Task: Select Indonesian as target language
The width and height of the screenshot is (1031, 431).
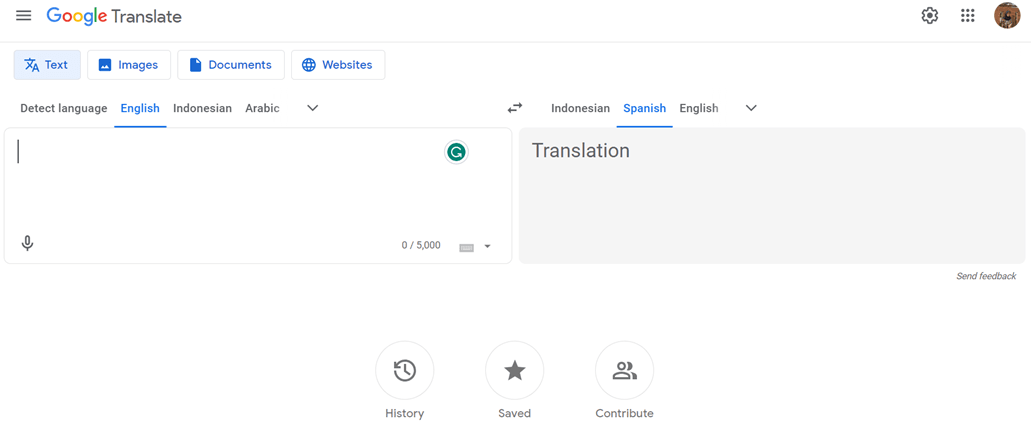Action: click(581, 109)
